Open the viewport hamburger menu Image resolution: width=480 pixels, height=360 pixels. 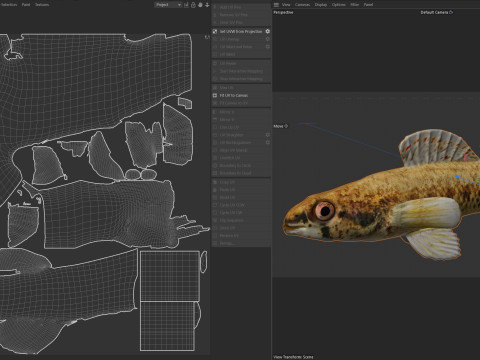[276, 5]
